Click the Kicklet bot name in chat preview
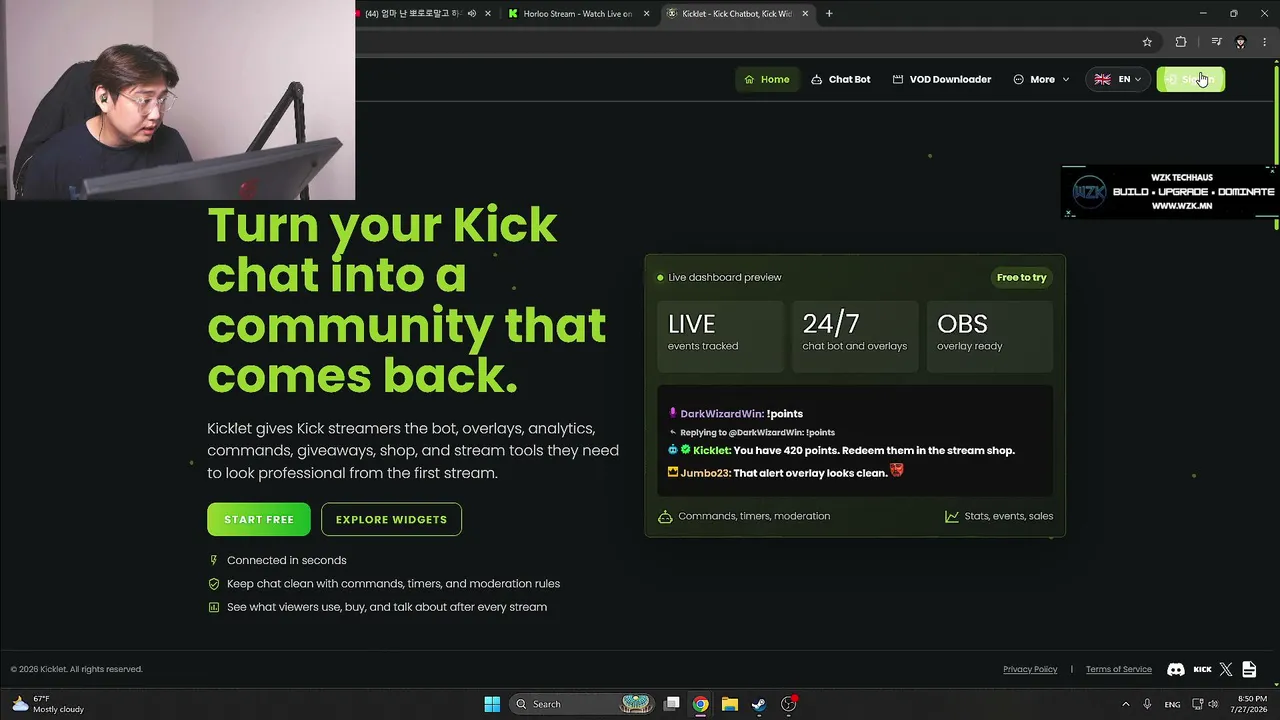The image size is (1280, 720). (712, 450)
